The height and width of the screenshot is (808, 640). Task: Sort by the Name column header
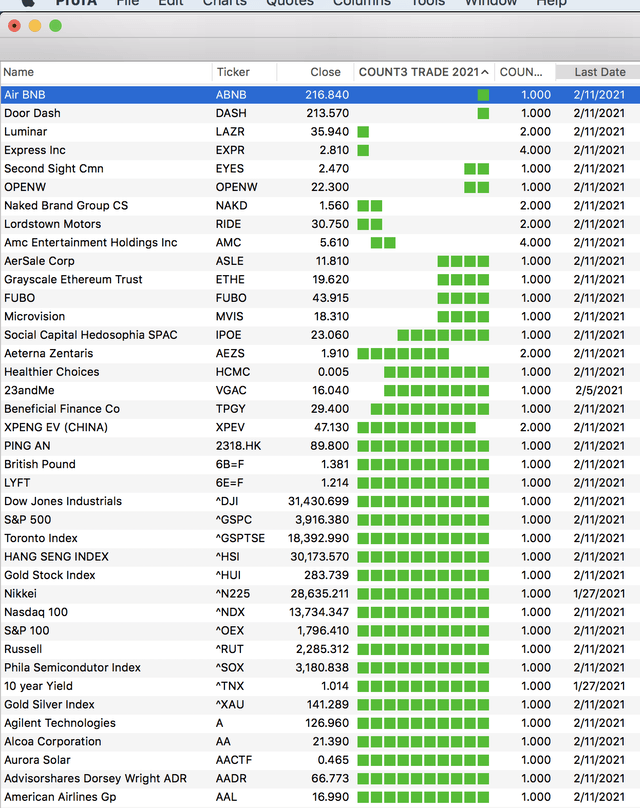click(19, 72)
